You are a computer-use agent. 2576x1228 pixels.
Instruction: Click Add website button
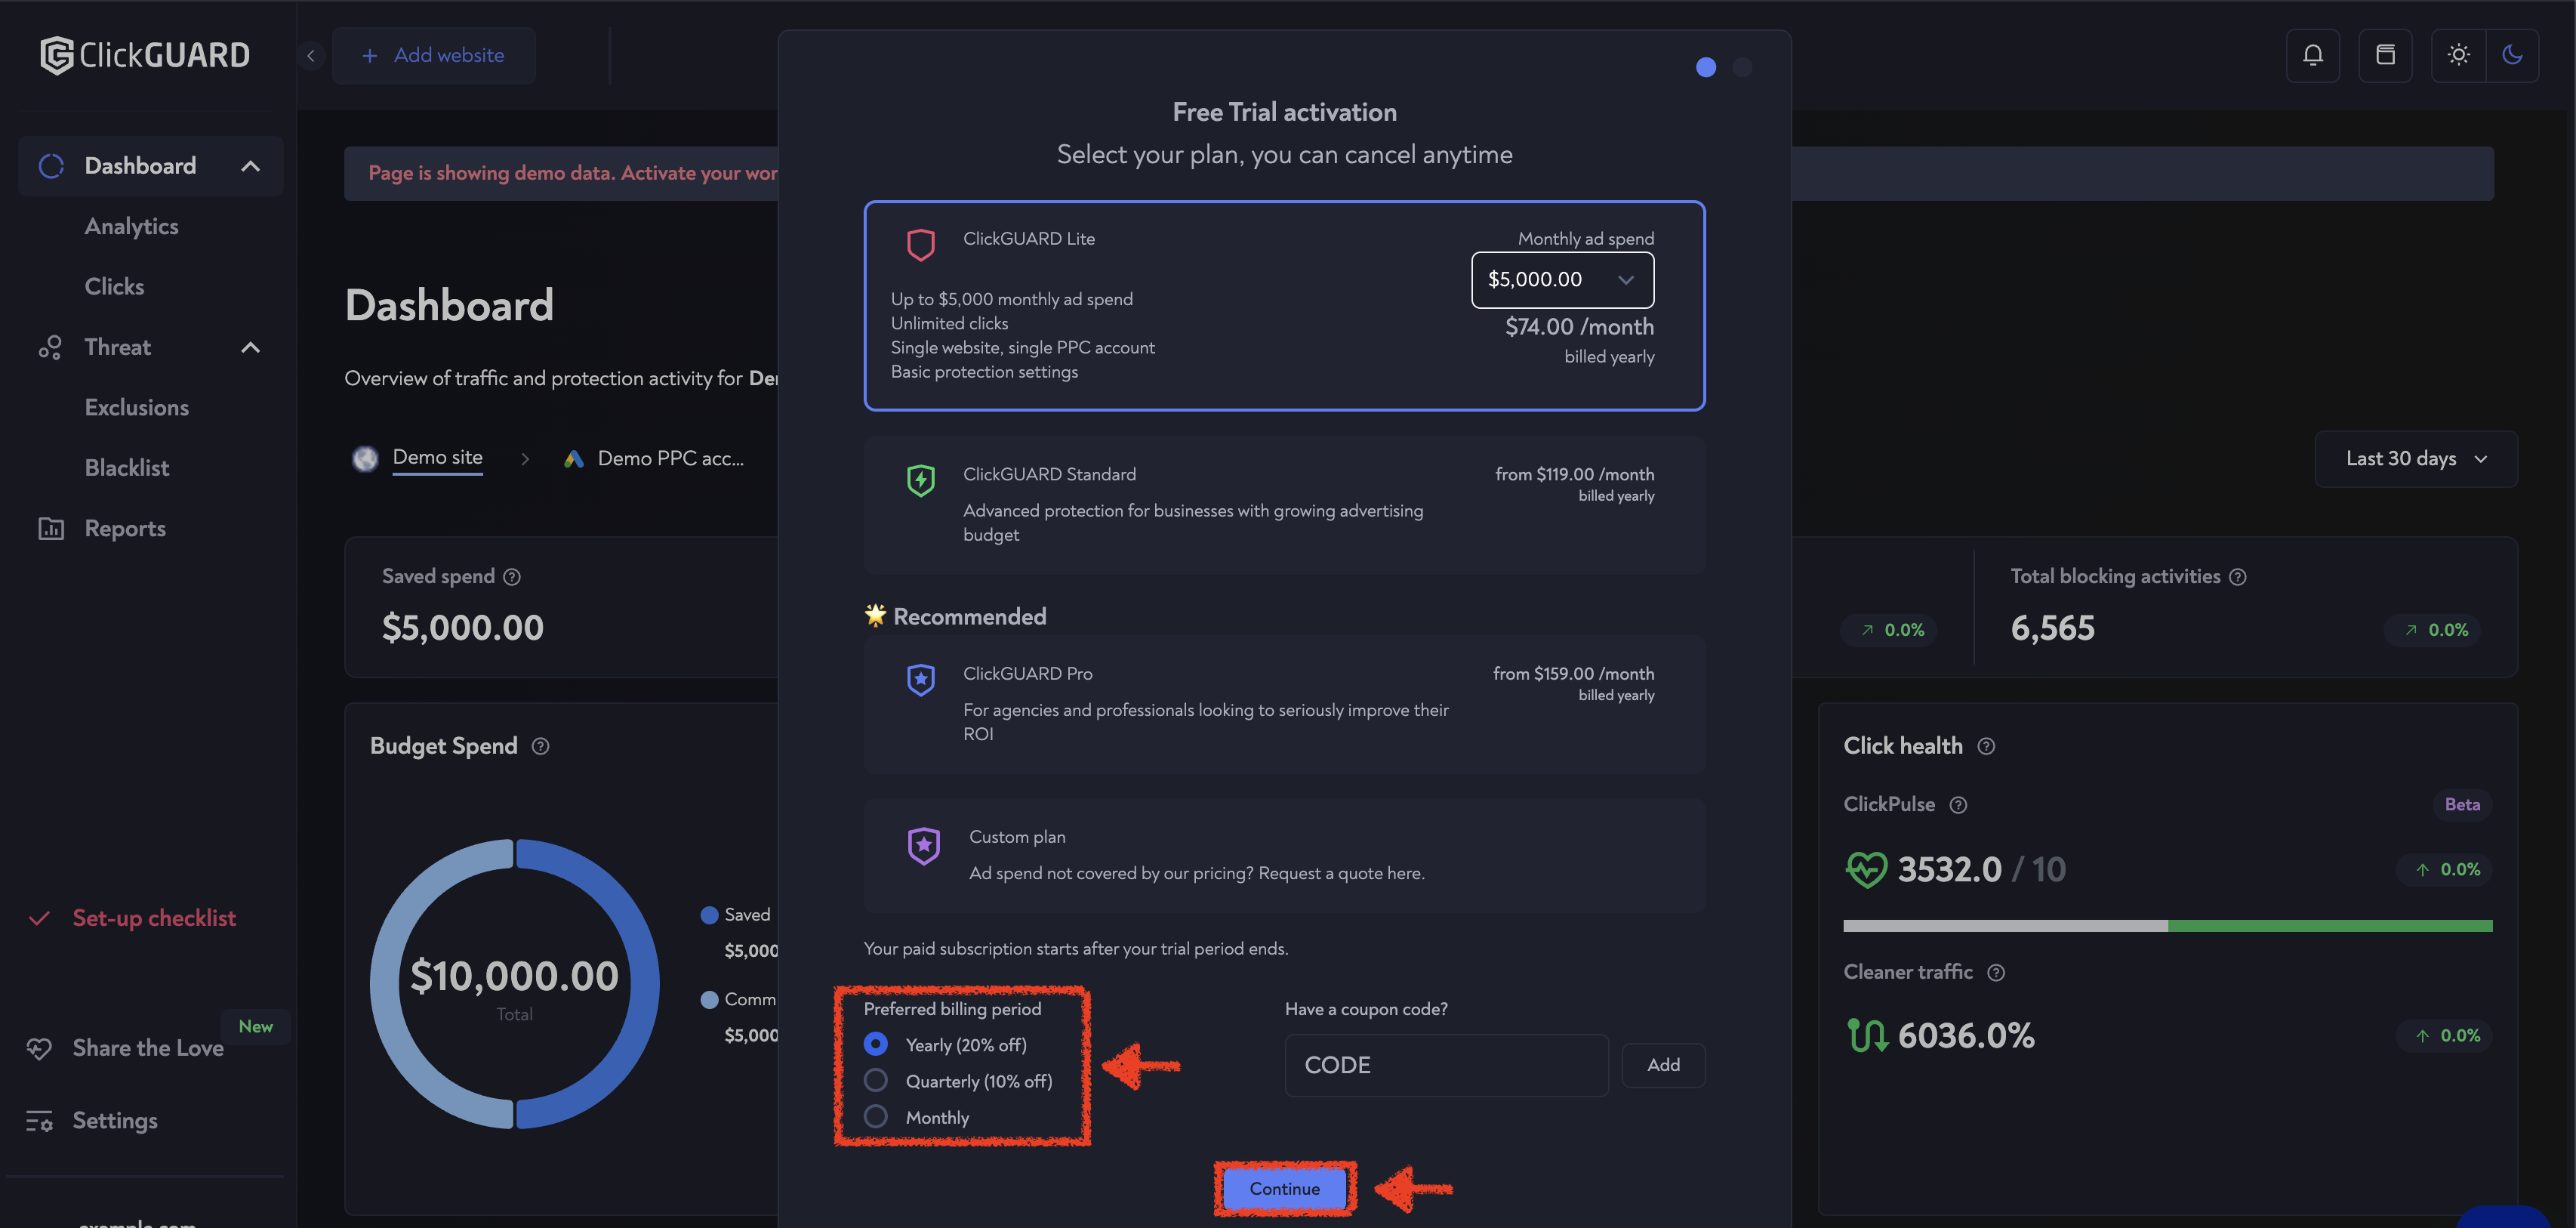(x=433, y=56)
